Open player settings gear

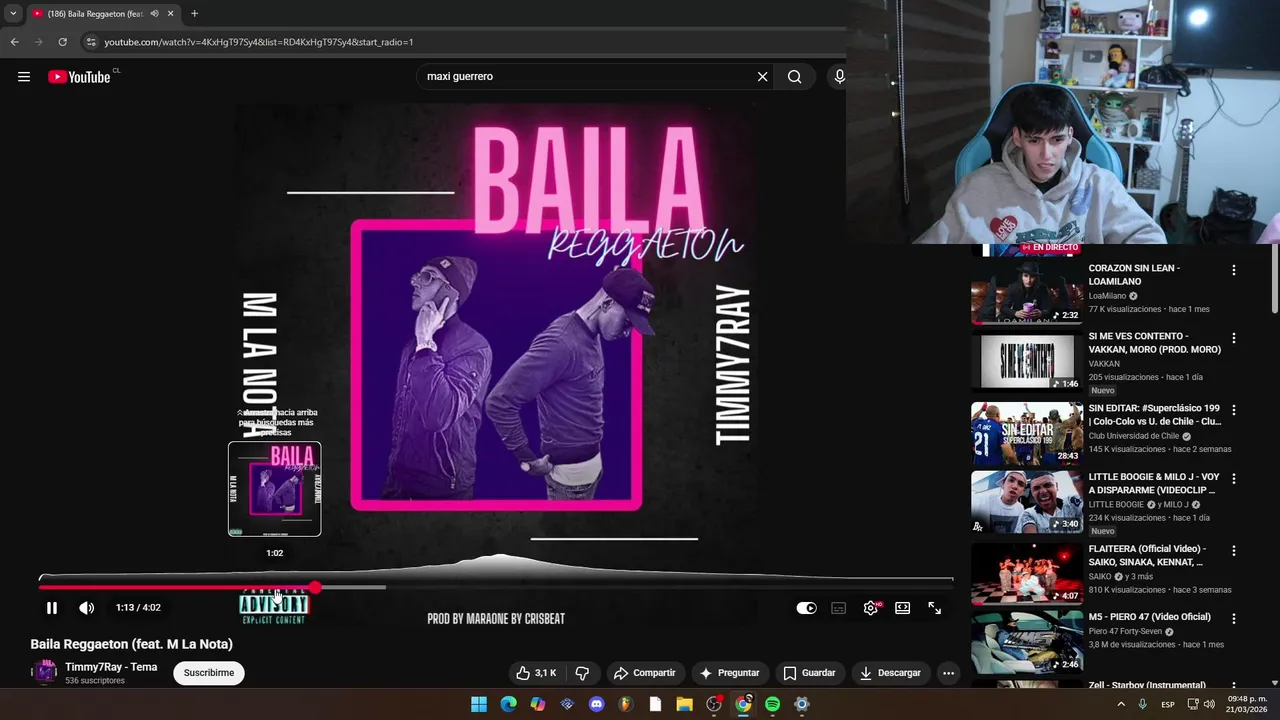tap(871, 608)
